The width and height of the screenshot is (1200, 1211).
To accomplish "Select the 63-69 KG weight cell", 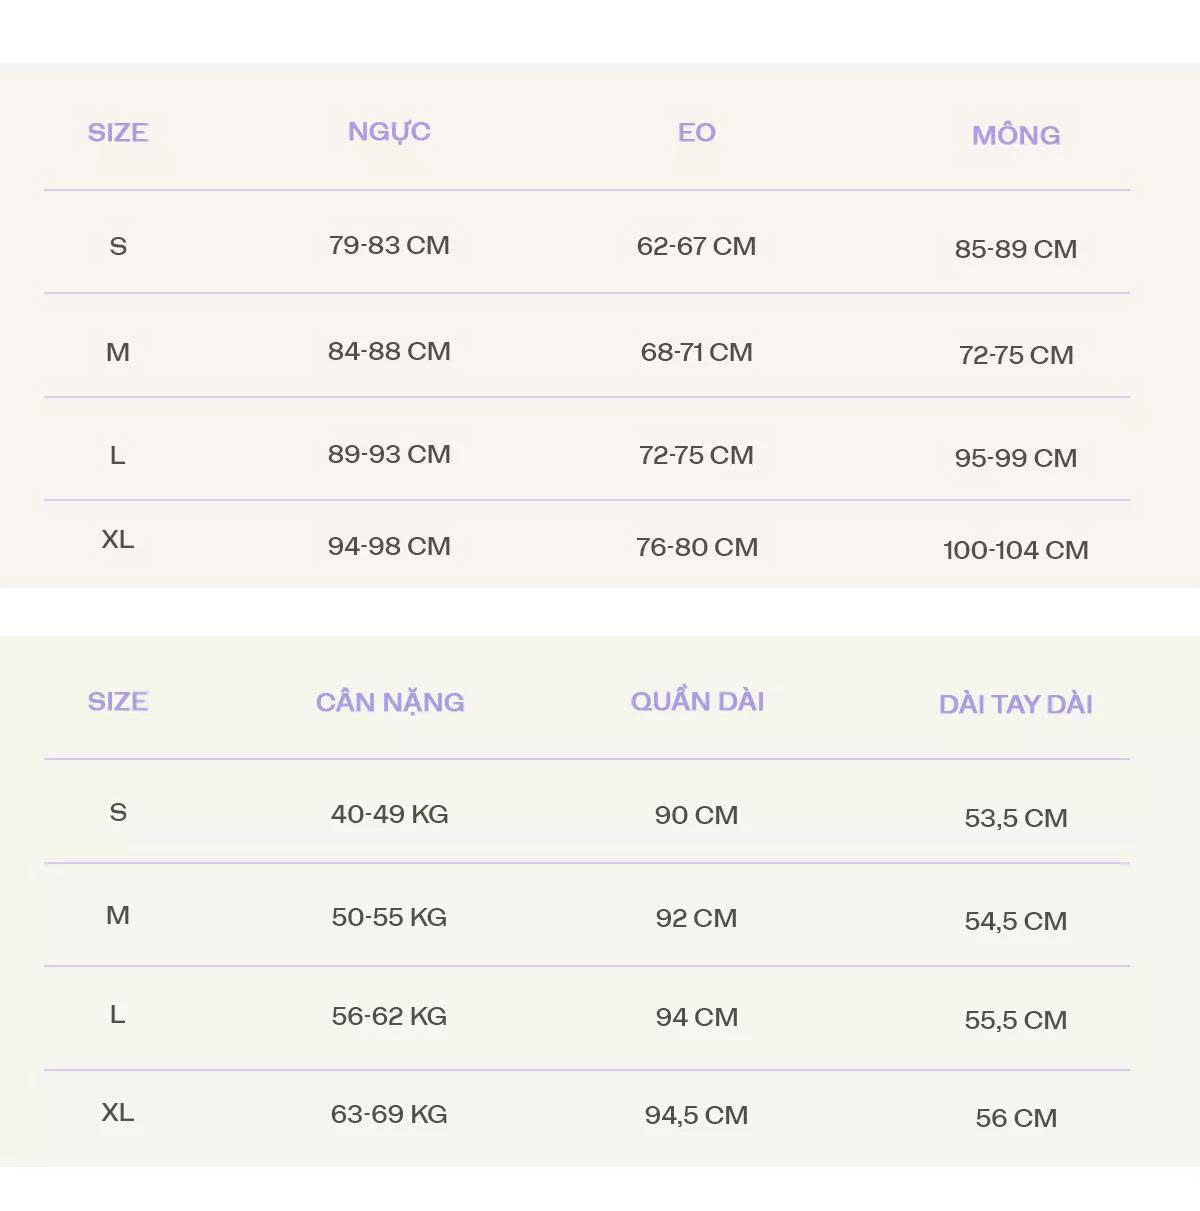I will click(389, 1115).
